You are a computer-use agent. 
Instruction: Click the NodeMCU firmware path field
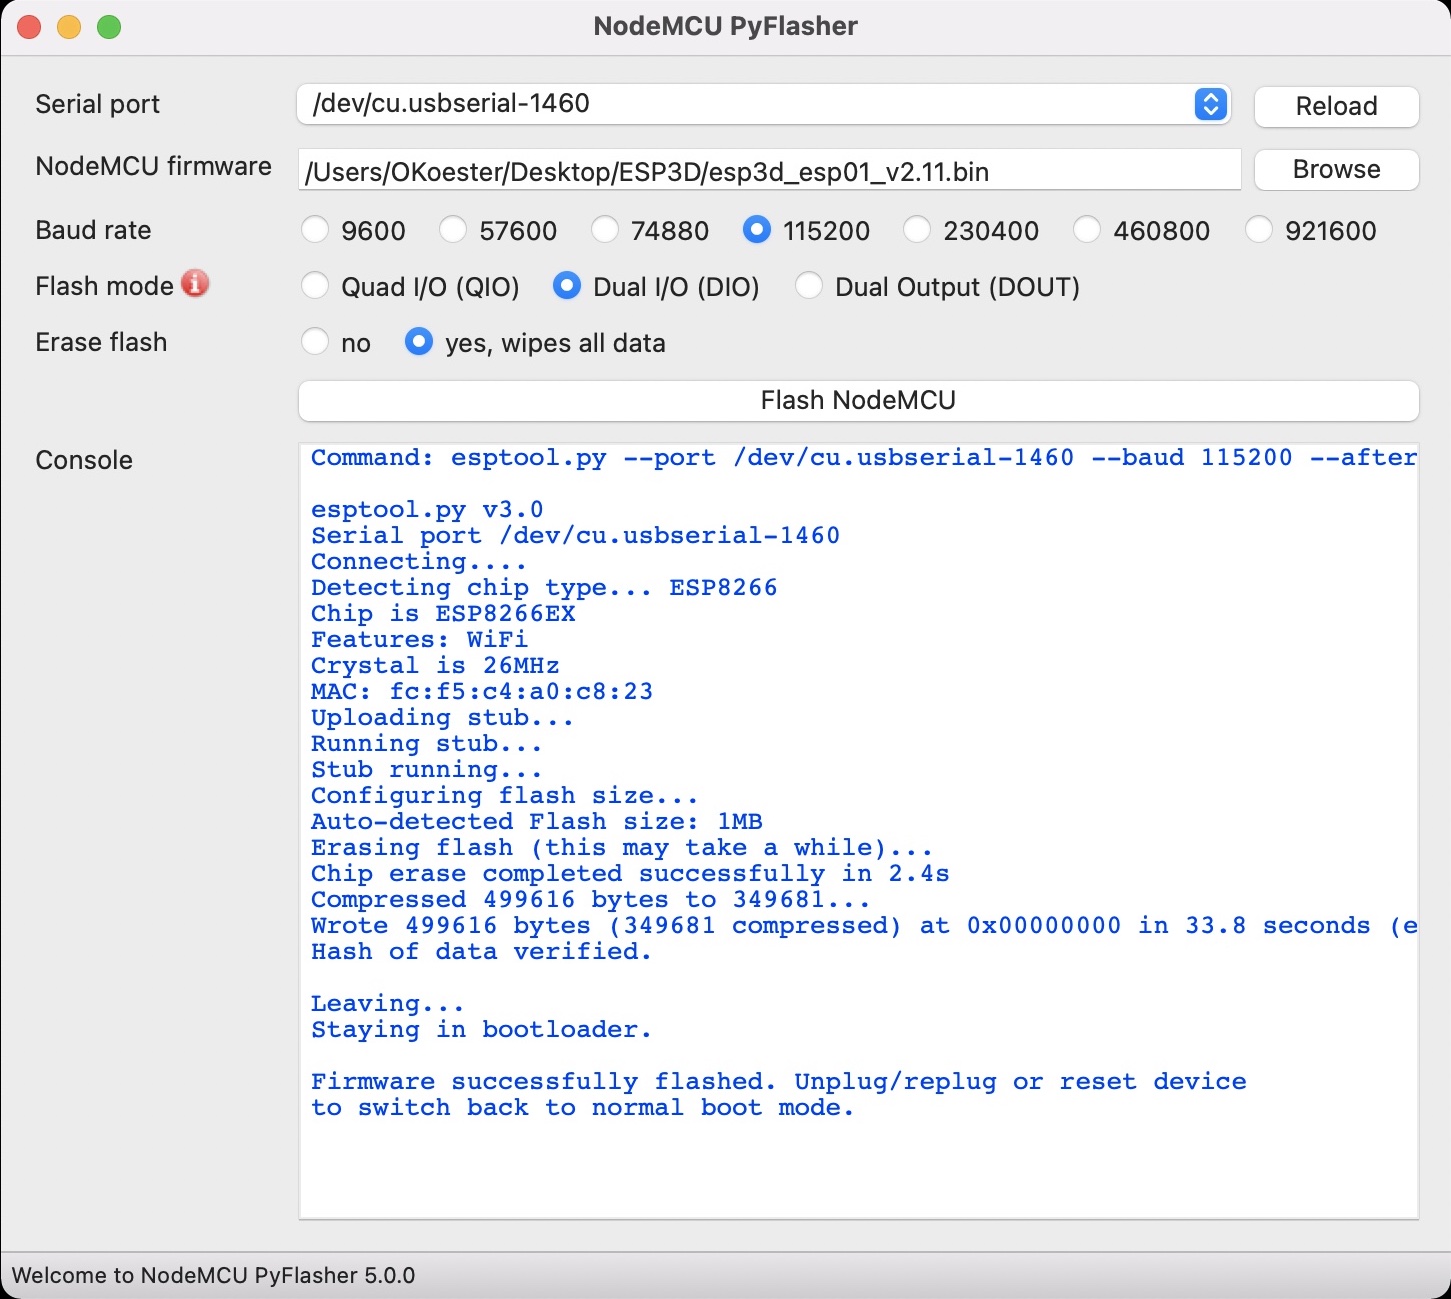click(x=768, y=171)
